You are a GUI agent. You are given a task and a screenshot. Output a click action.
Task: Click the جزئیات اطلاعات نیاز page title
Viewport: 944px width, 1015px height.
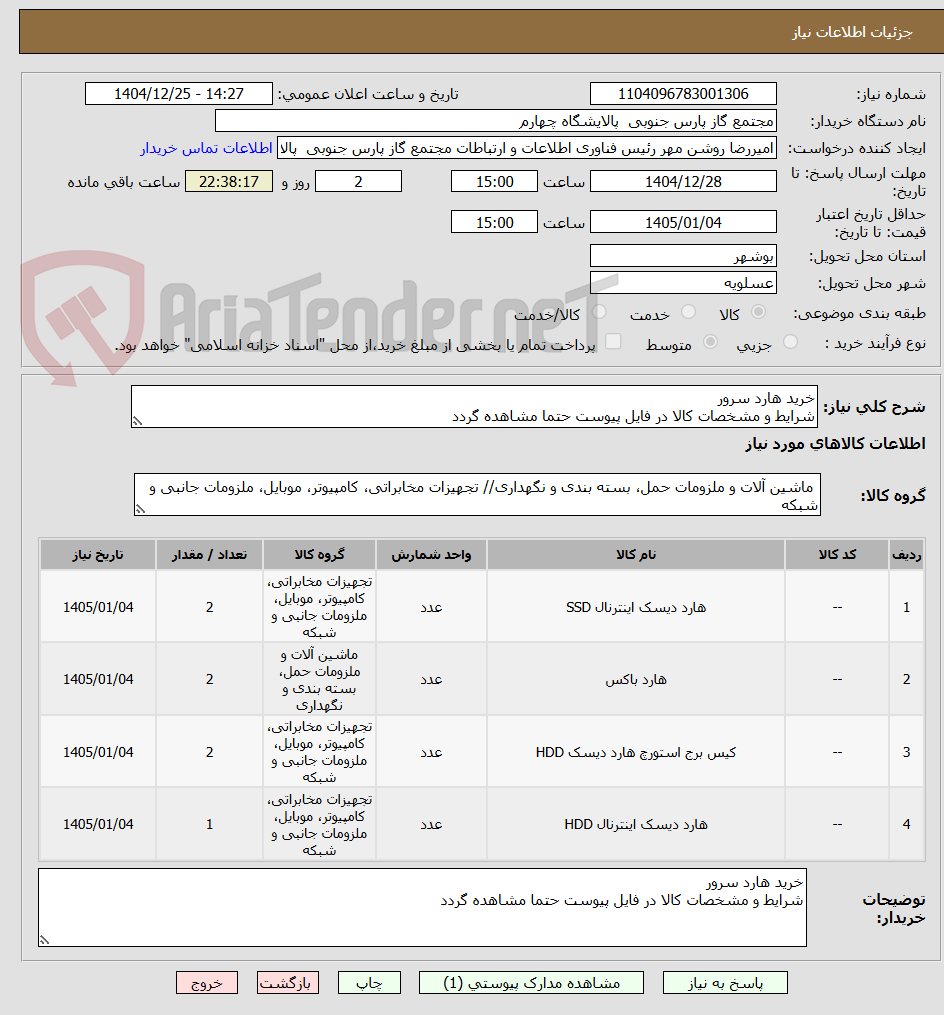(852, 32)
